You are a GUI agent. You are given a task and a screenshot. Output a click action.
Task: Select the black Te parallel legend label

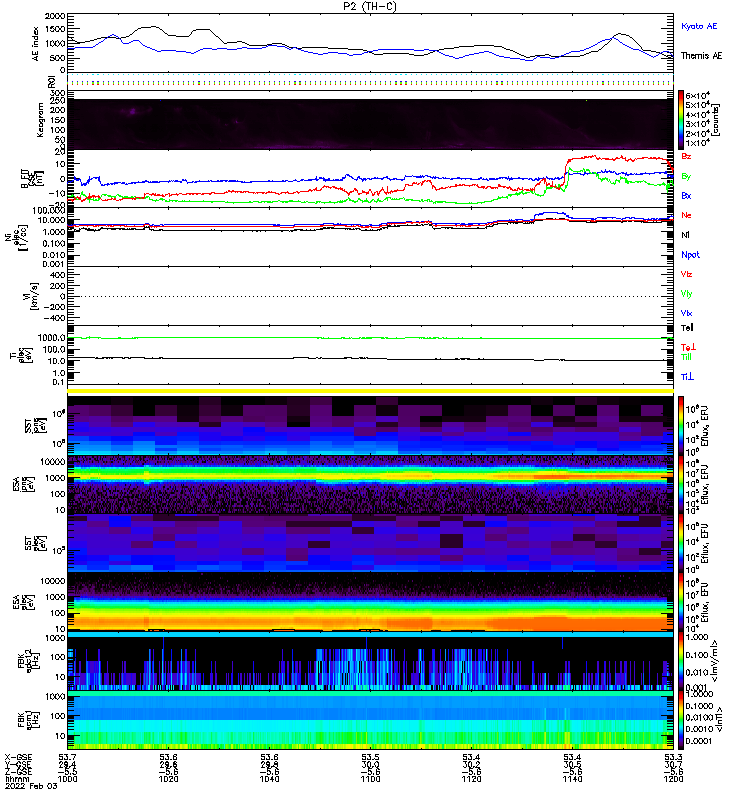pos(687,328)
